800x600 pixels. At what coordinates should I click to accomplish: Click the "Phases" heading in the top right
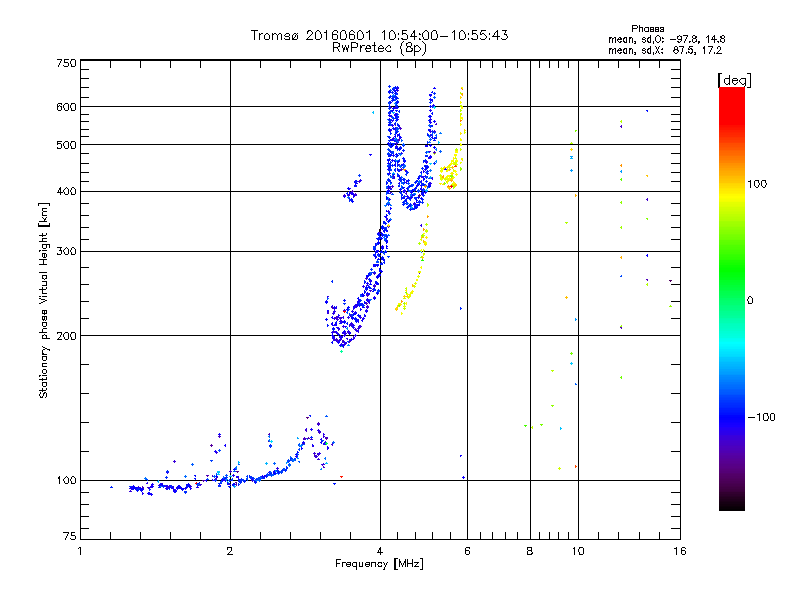pyautogui.click(x=647, y=29)
